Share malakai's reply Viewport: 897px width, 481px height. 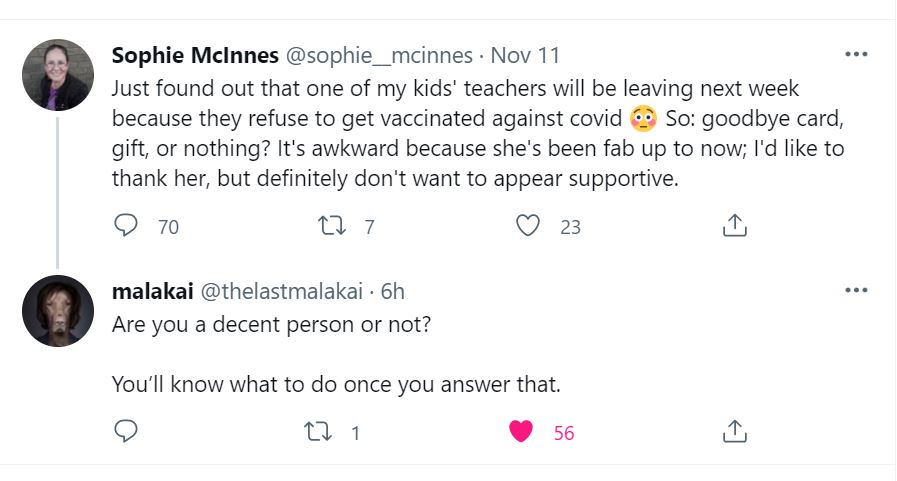734,432
